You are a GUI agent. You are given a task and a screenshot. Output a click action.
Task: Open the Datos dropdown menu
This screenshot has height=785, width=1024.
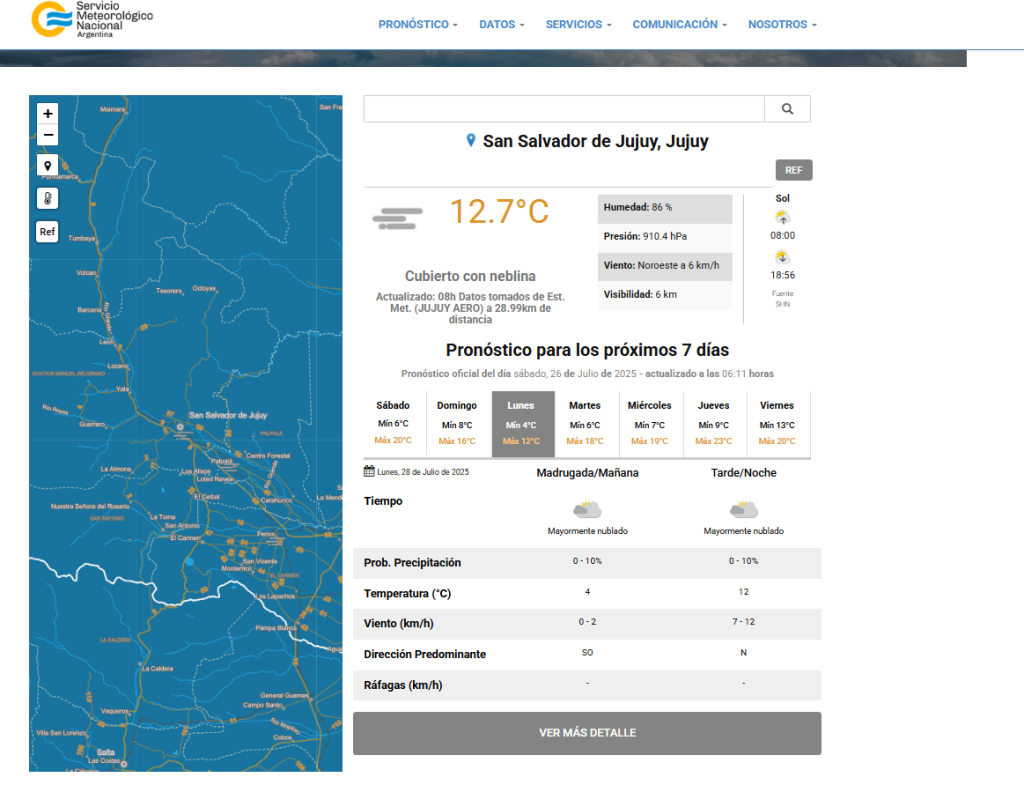(501, 24)
